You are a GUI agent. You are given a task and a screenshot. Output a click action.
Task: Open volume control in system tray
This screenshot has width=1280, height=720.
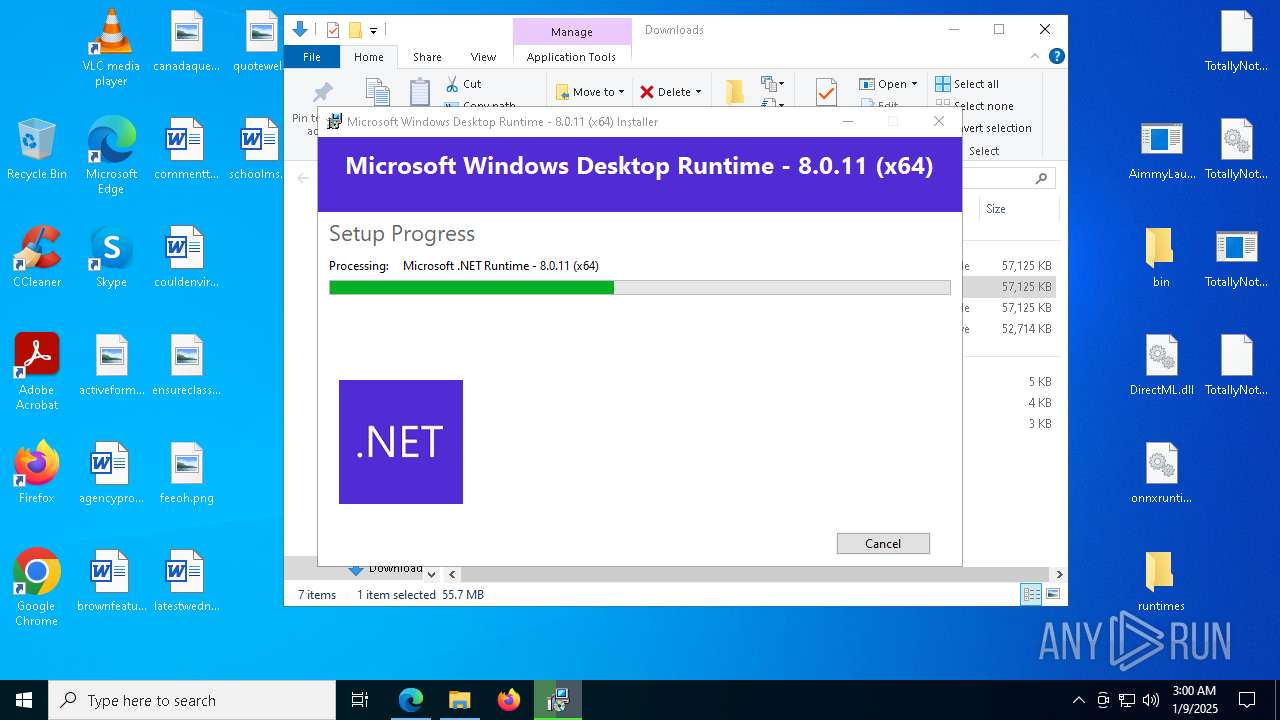tap(1151, 700)
